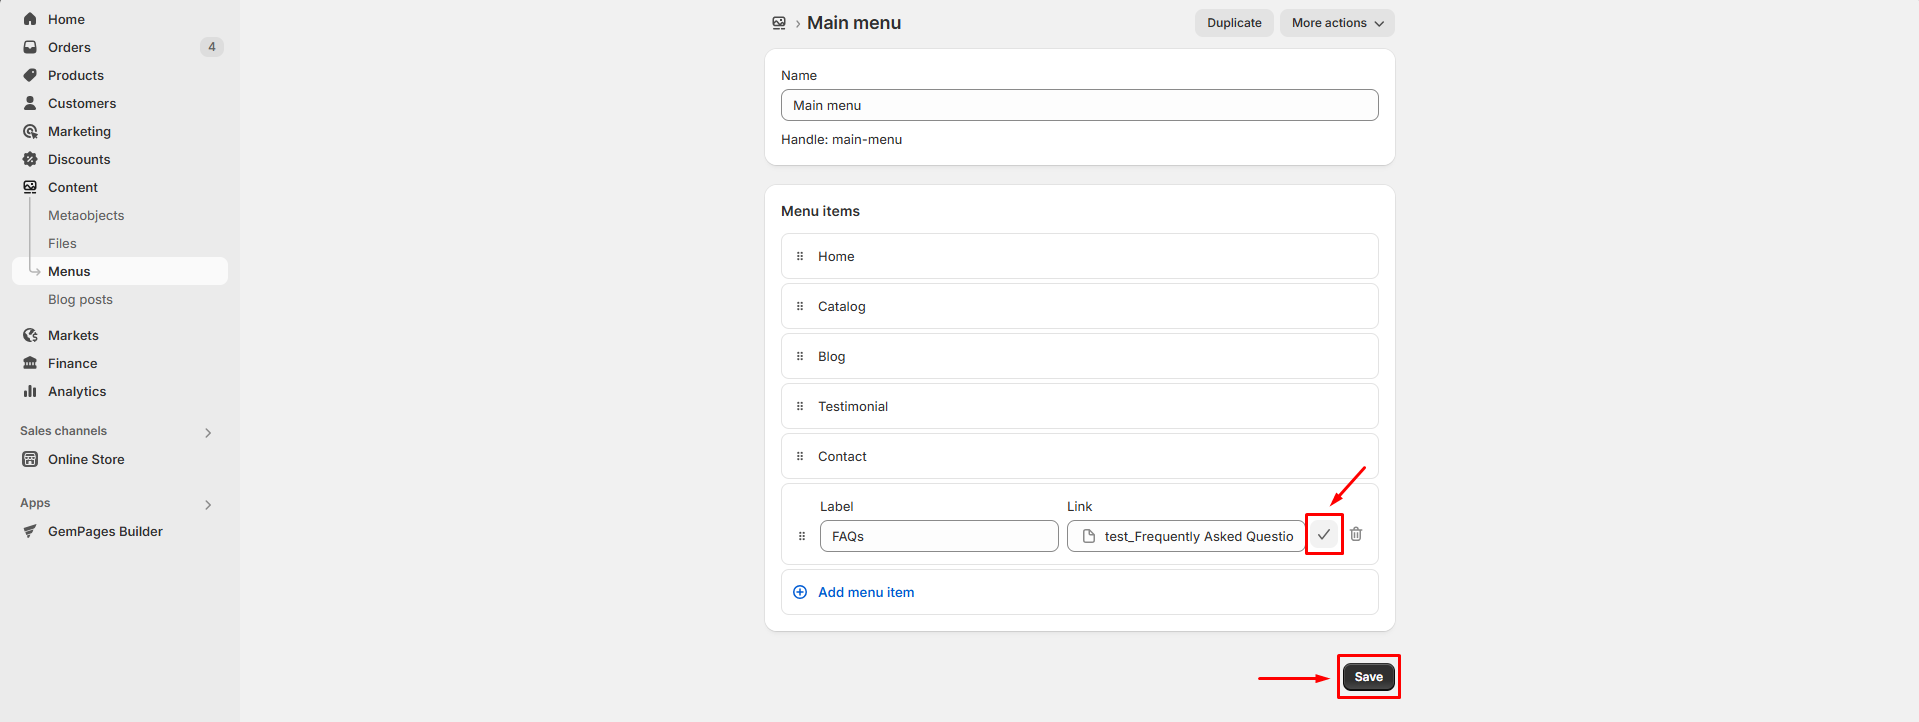1919x722 pixels.
Task: Click the Save button
Action: (1368, 677)
